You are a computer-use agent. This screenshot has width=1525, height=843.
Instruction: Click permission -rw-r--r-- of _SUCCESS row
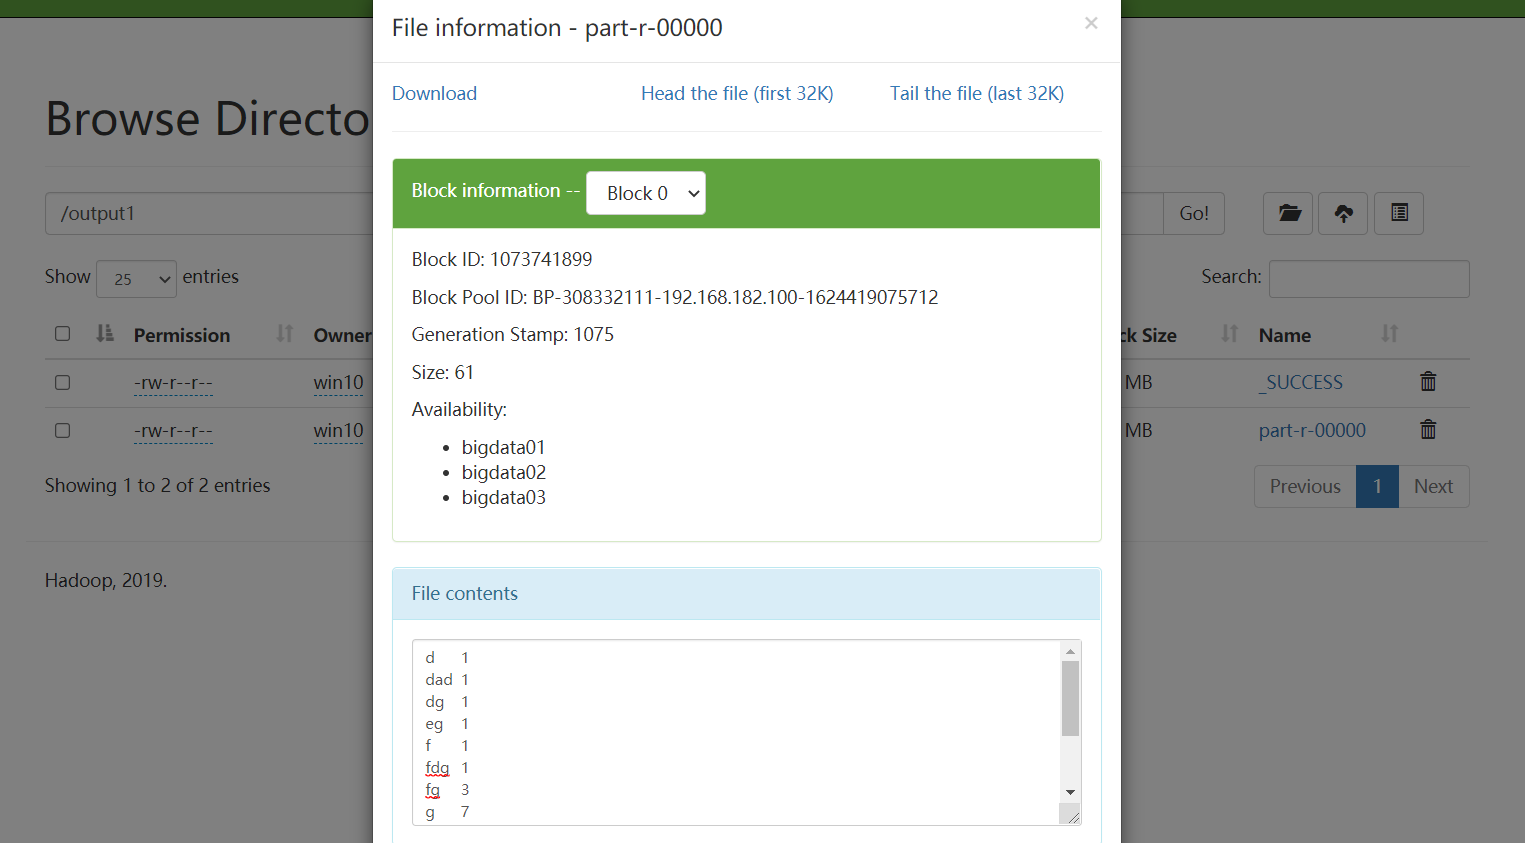[173, 383]
